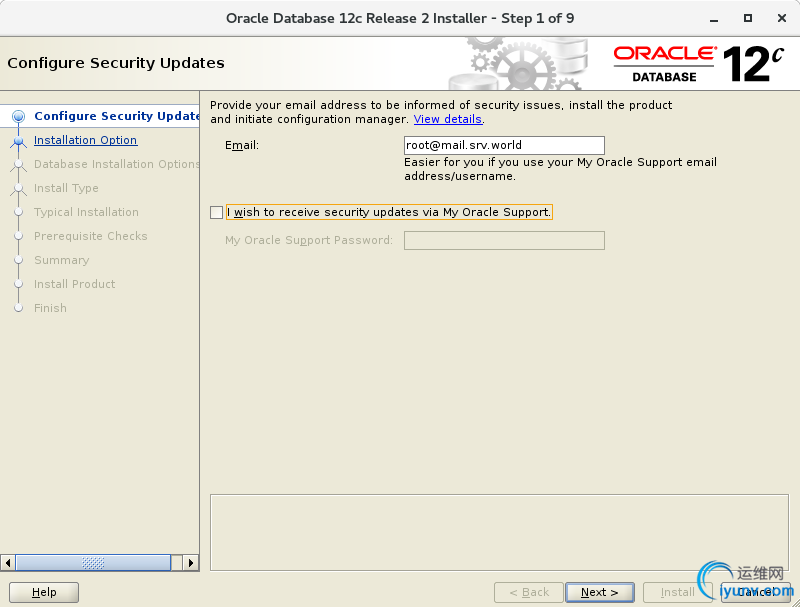
Task: Click the sidebar horizontal scrollbar thumb
Action: coord(93,563)
